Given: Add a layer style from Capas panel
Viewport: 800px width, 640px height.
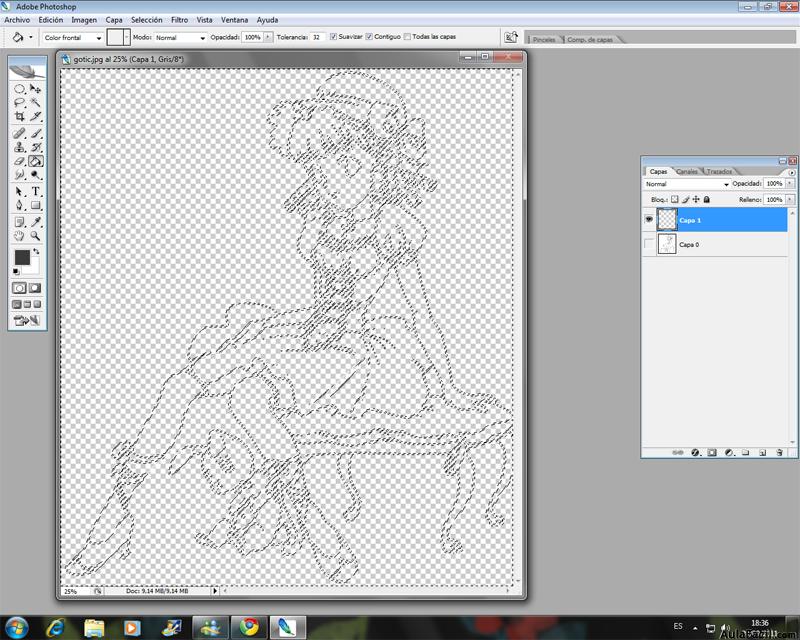Looking at the screenshot, I should [695, 452].
